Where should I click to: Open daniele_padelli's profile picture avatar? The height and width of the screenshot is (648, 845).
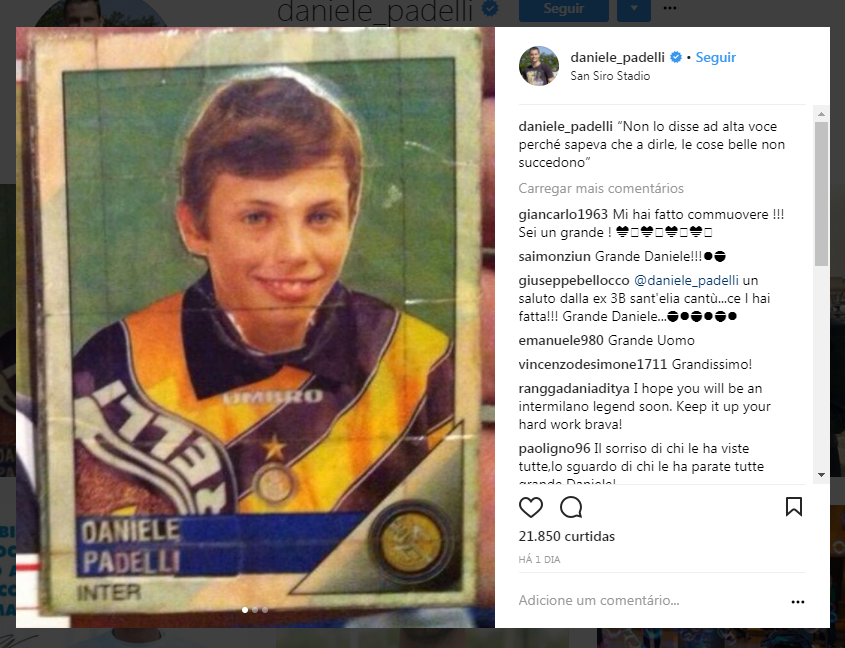(x=538, y=66)
